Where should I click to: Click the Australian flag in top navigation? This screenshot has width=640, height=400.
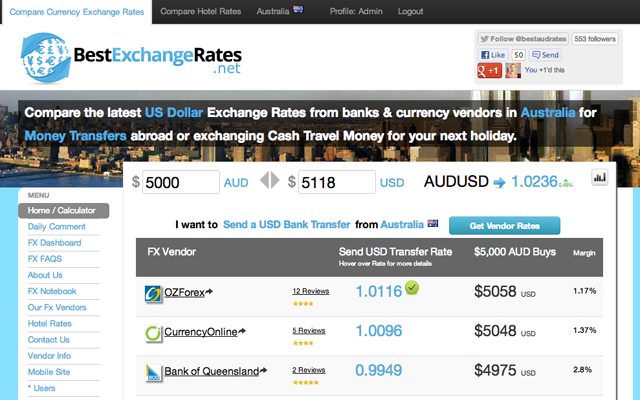tap(298, 9)
